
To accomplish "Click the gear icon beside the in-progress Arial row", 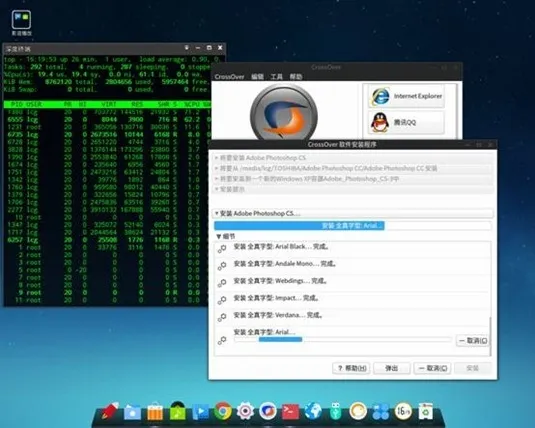I will point(222,340).
